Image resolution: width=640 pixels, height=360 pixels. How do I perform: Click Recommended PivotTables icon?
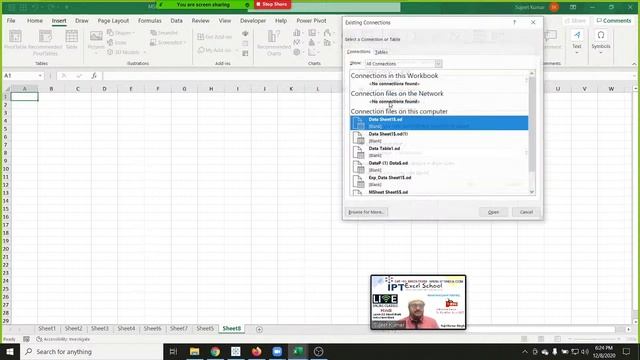coord(45,42)
